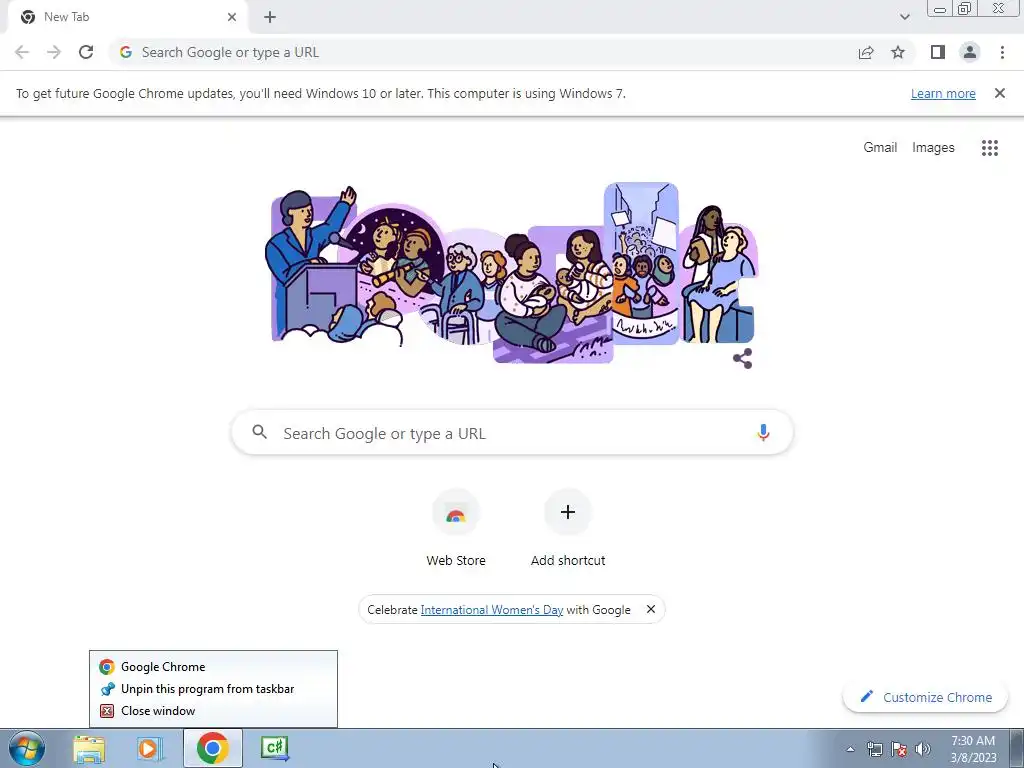Open Chrome's three-dot menu
The image size is (1024, 768).
click(x=1002, y=52)
